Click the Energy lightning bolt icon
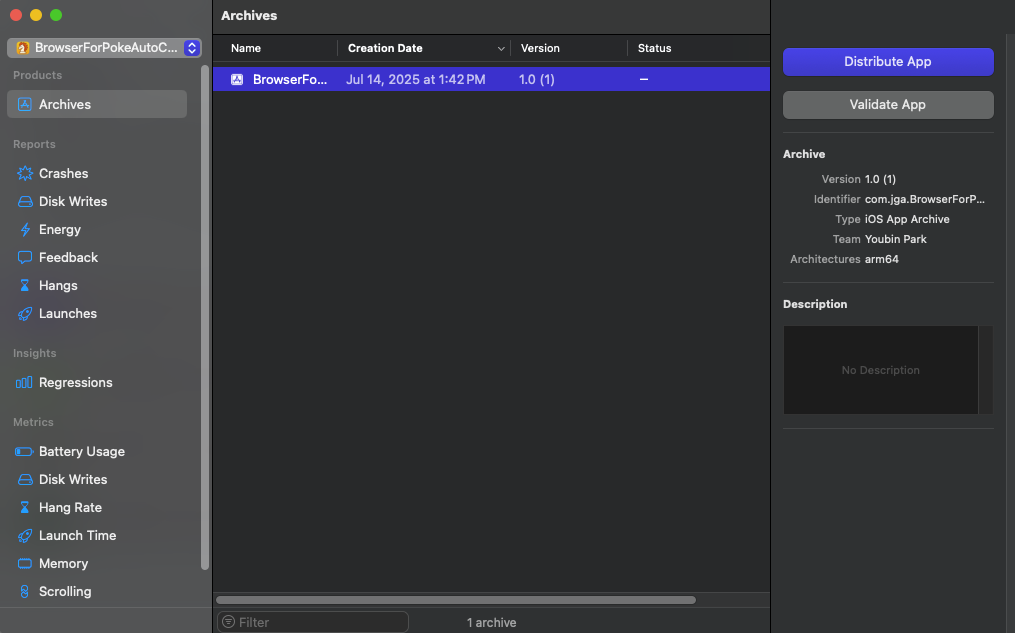1015x633 pixels. pyautogui.click(x=25, y=230)
